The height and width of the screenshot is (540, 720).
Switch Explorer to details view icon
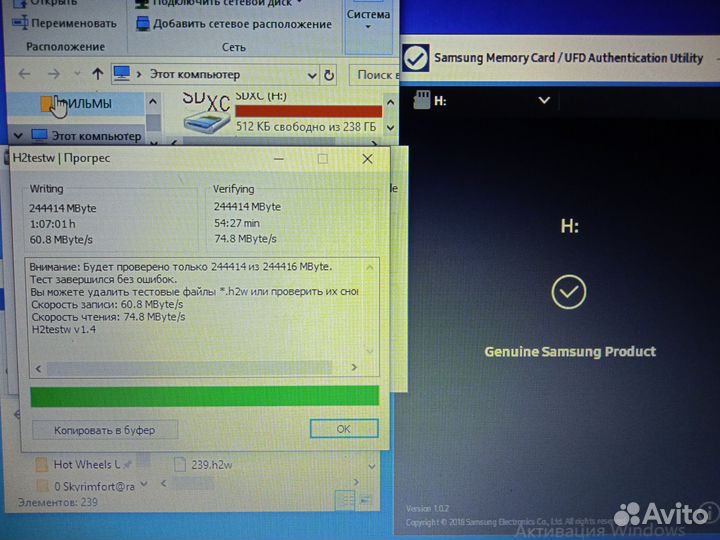345,501
